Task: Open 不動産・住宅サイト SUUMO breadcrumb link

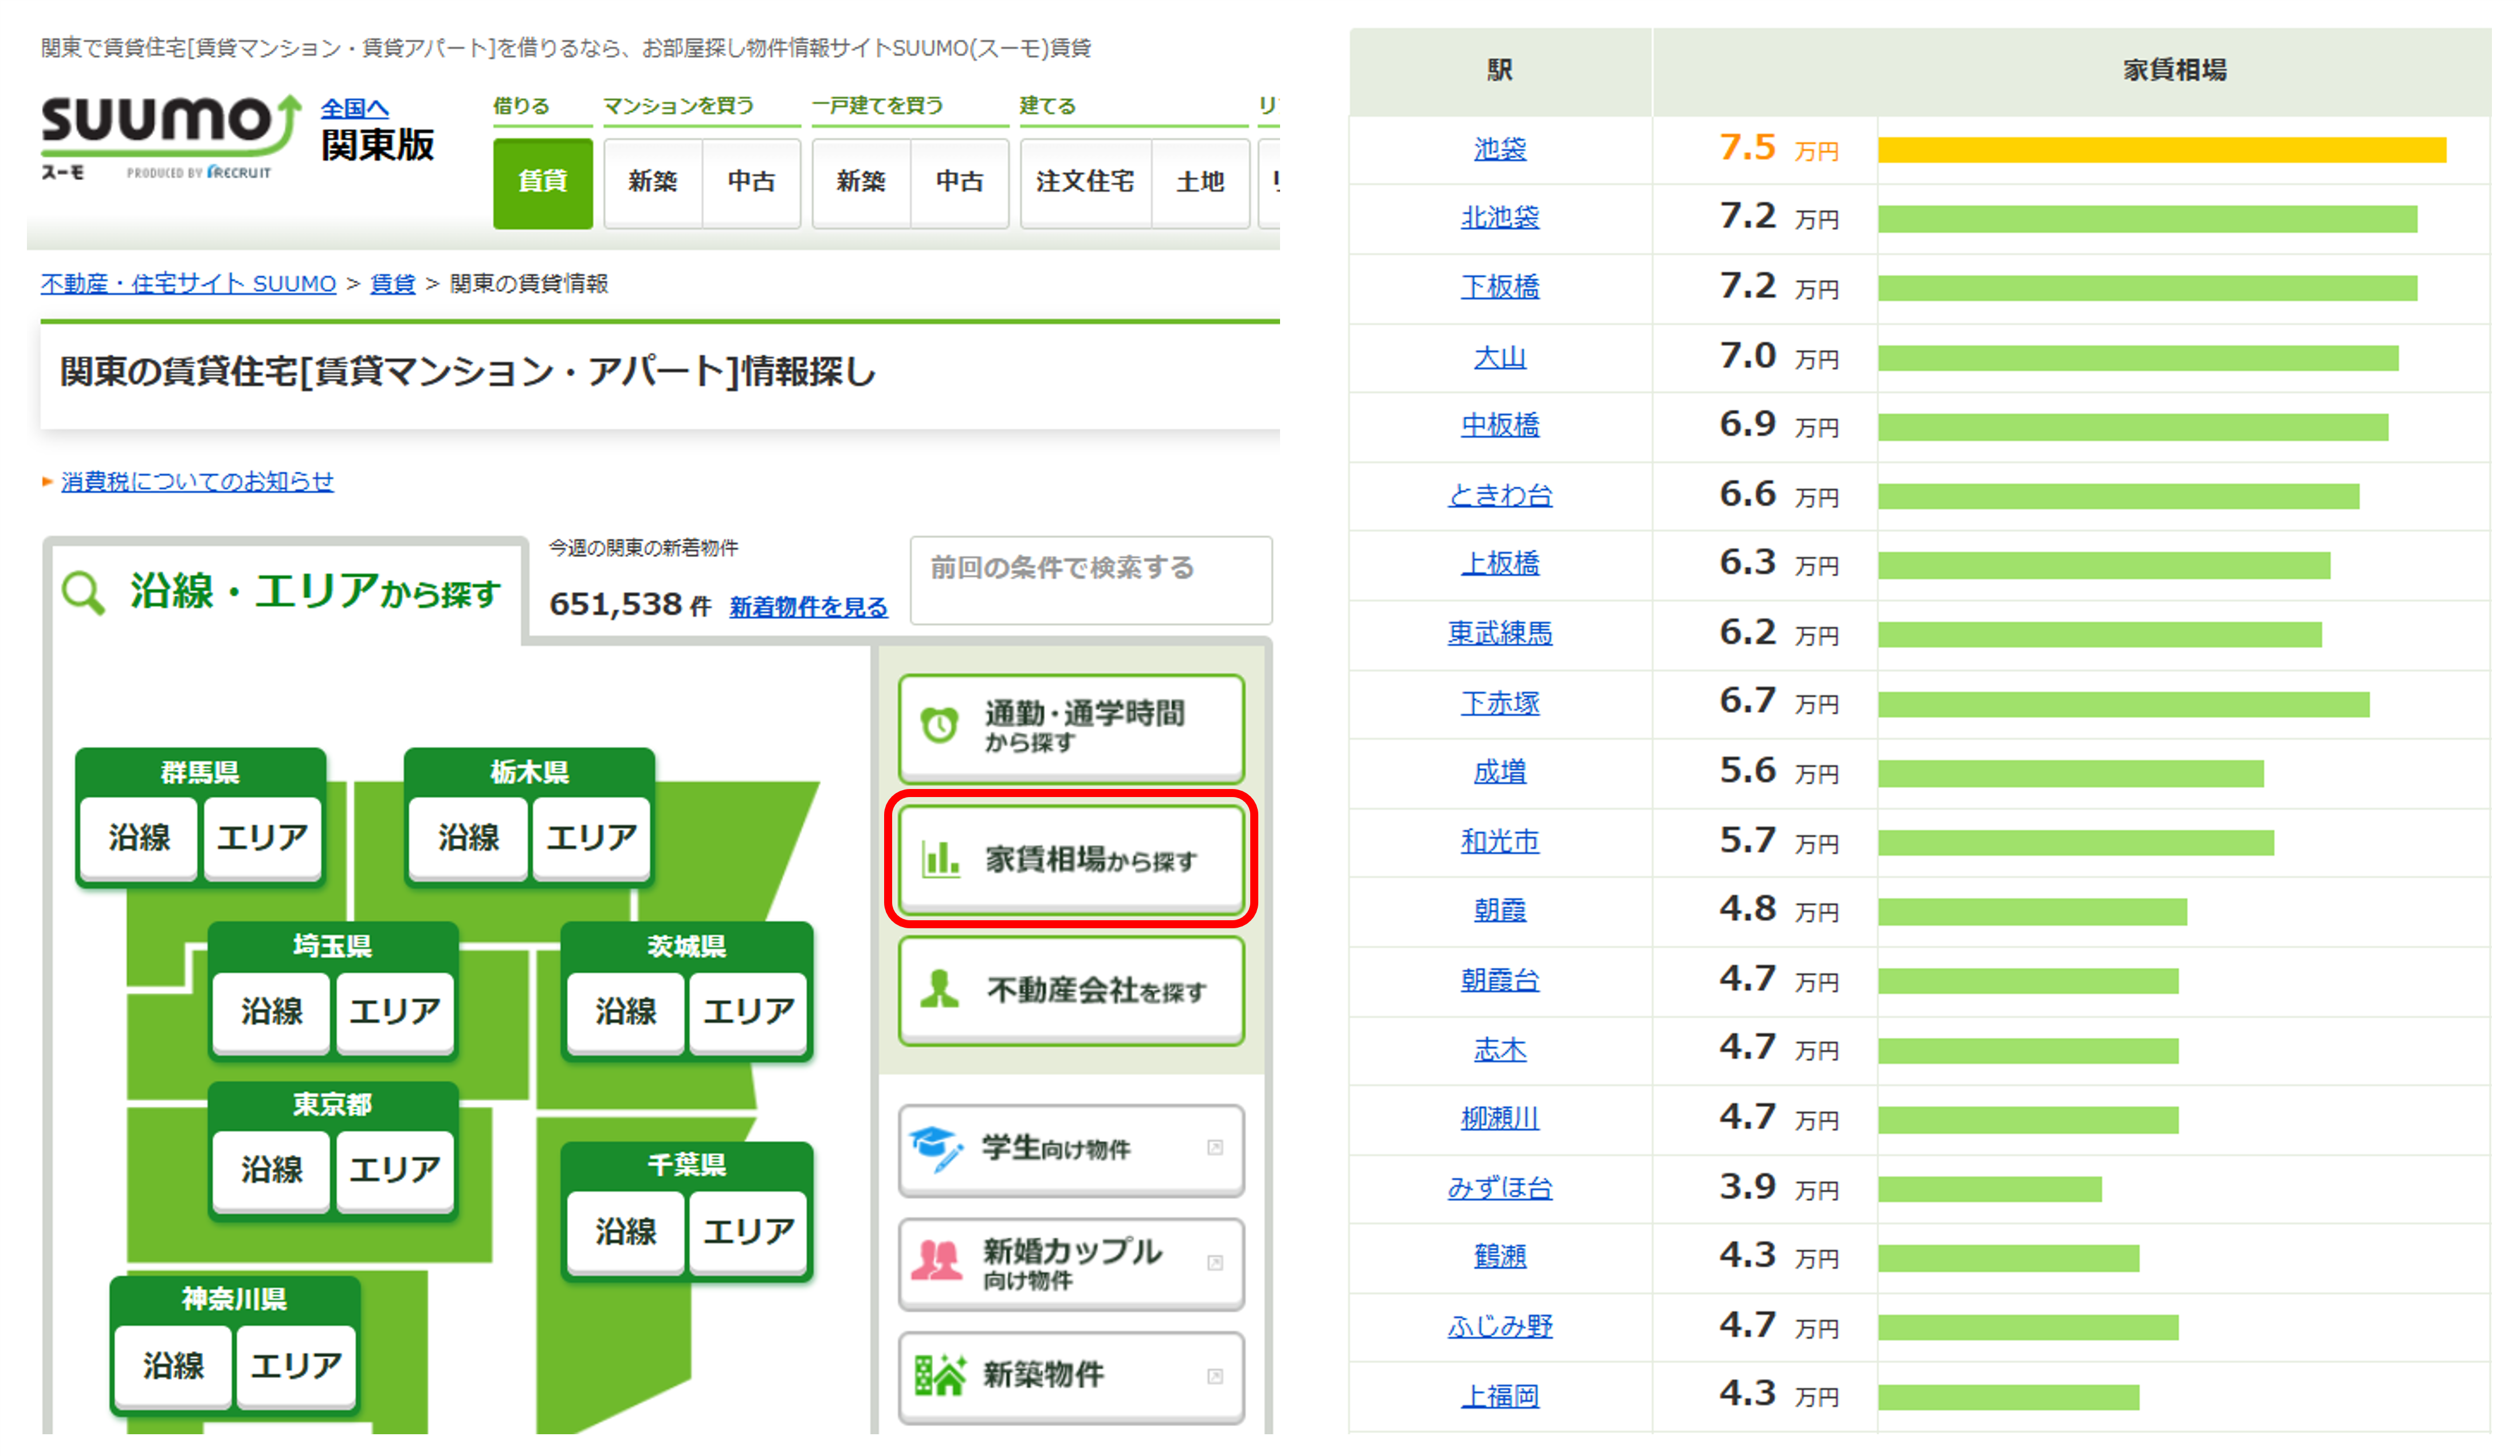Action: click(x=188, y=284)
